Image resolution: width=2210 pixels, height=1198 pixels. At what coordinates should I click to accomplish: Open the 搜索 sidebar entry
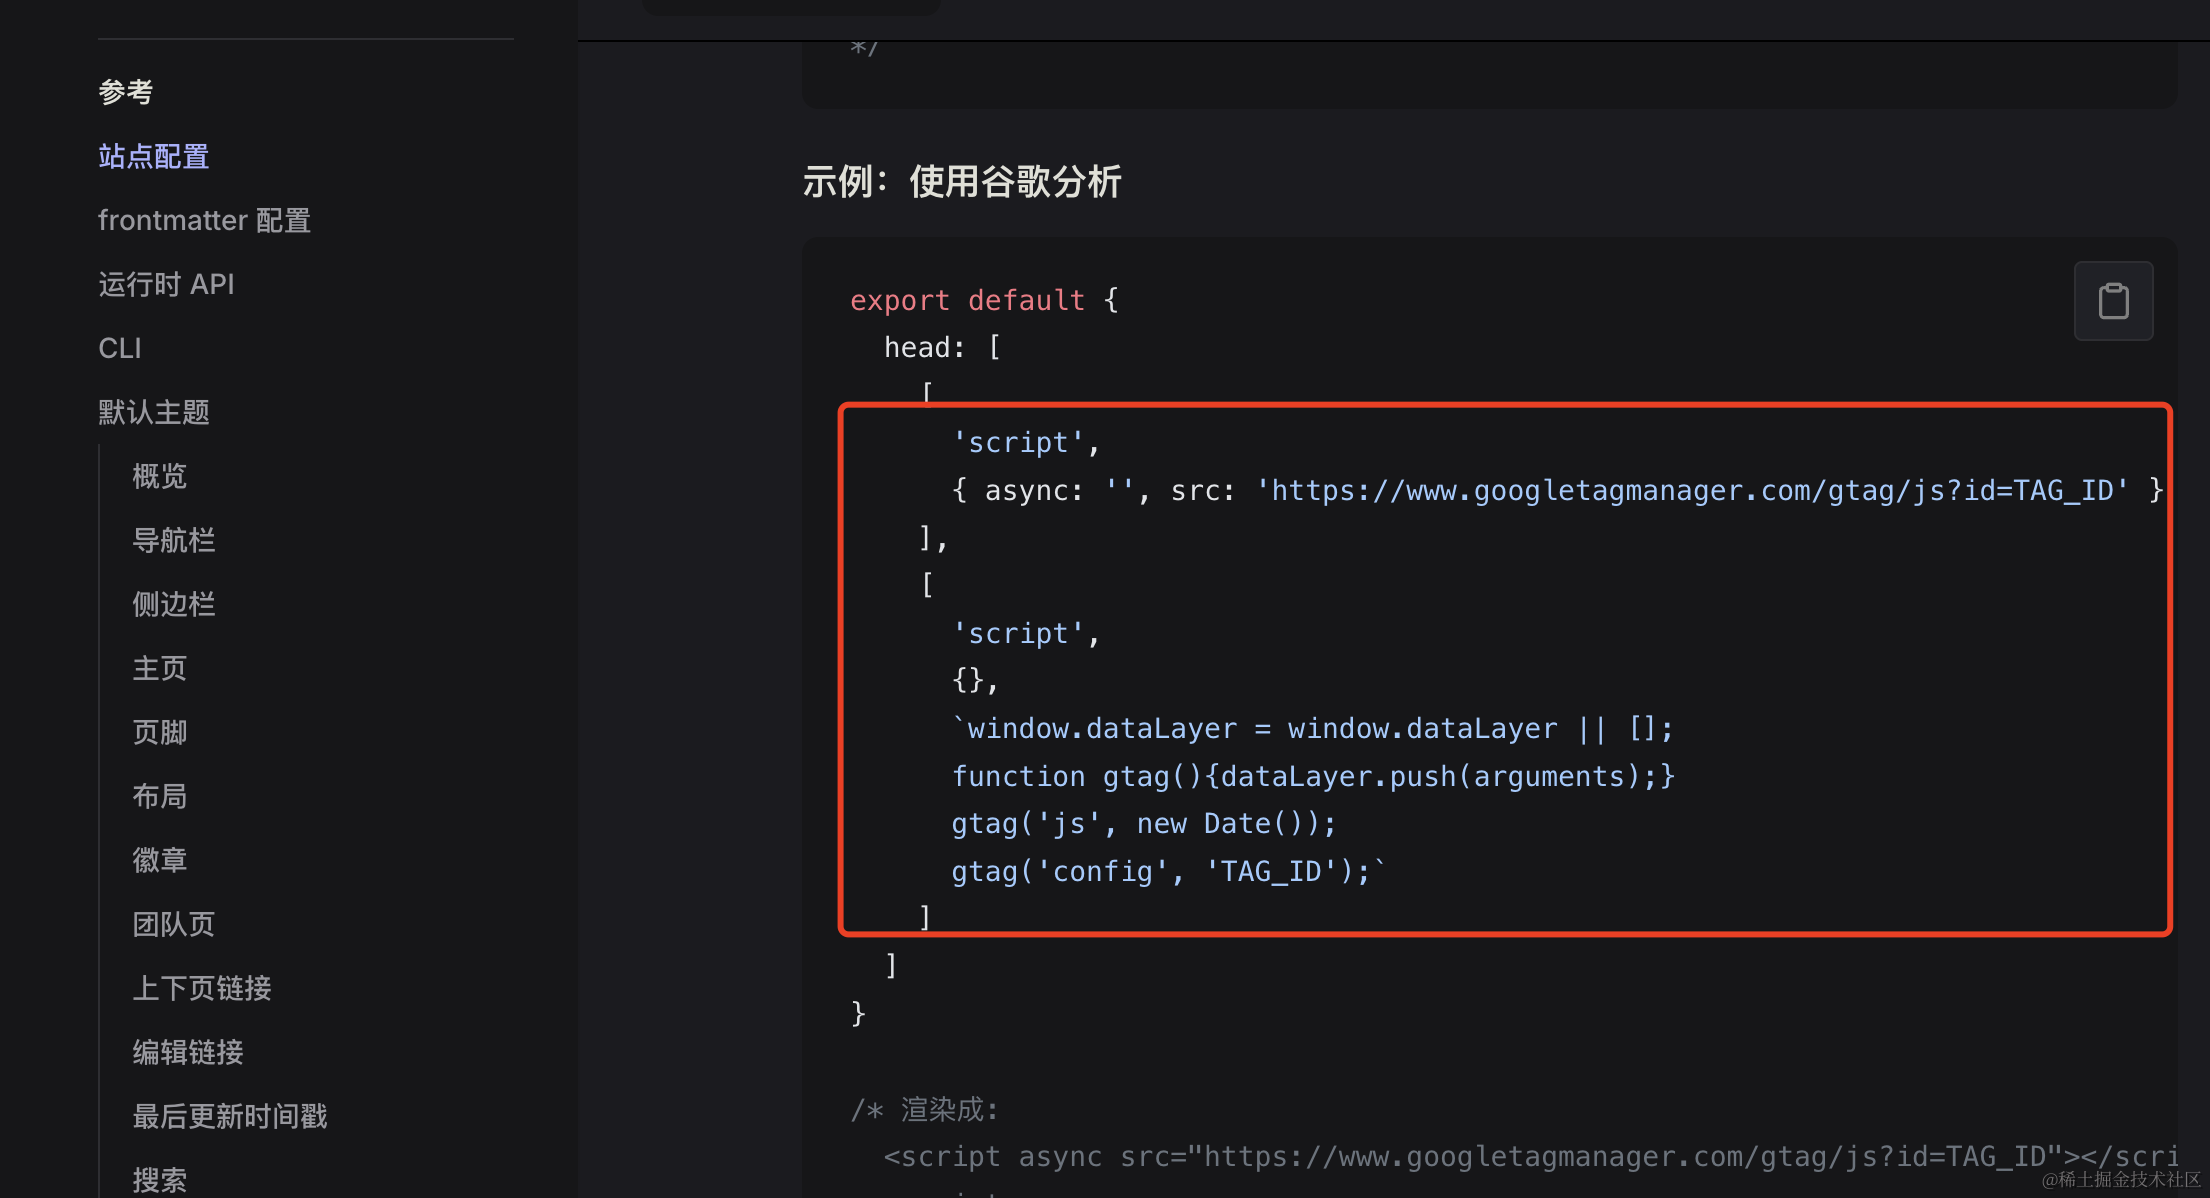tap(160, 1180)
